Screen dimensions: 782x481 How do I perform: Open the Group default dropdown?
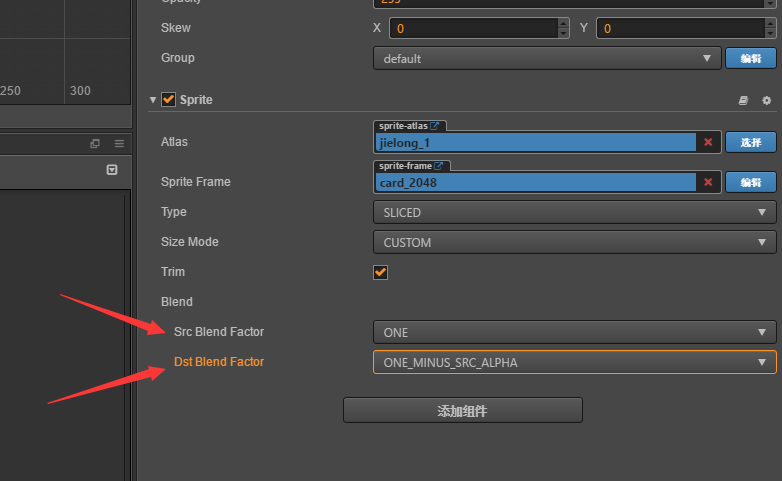point(547,58)
